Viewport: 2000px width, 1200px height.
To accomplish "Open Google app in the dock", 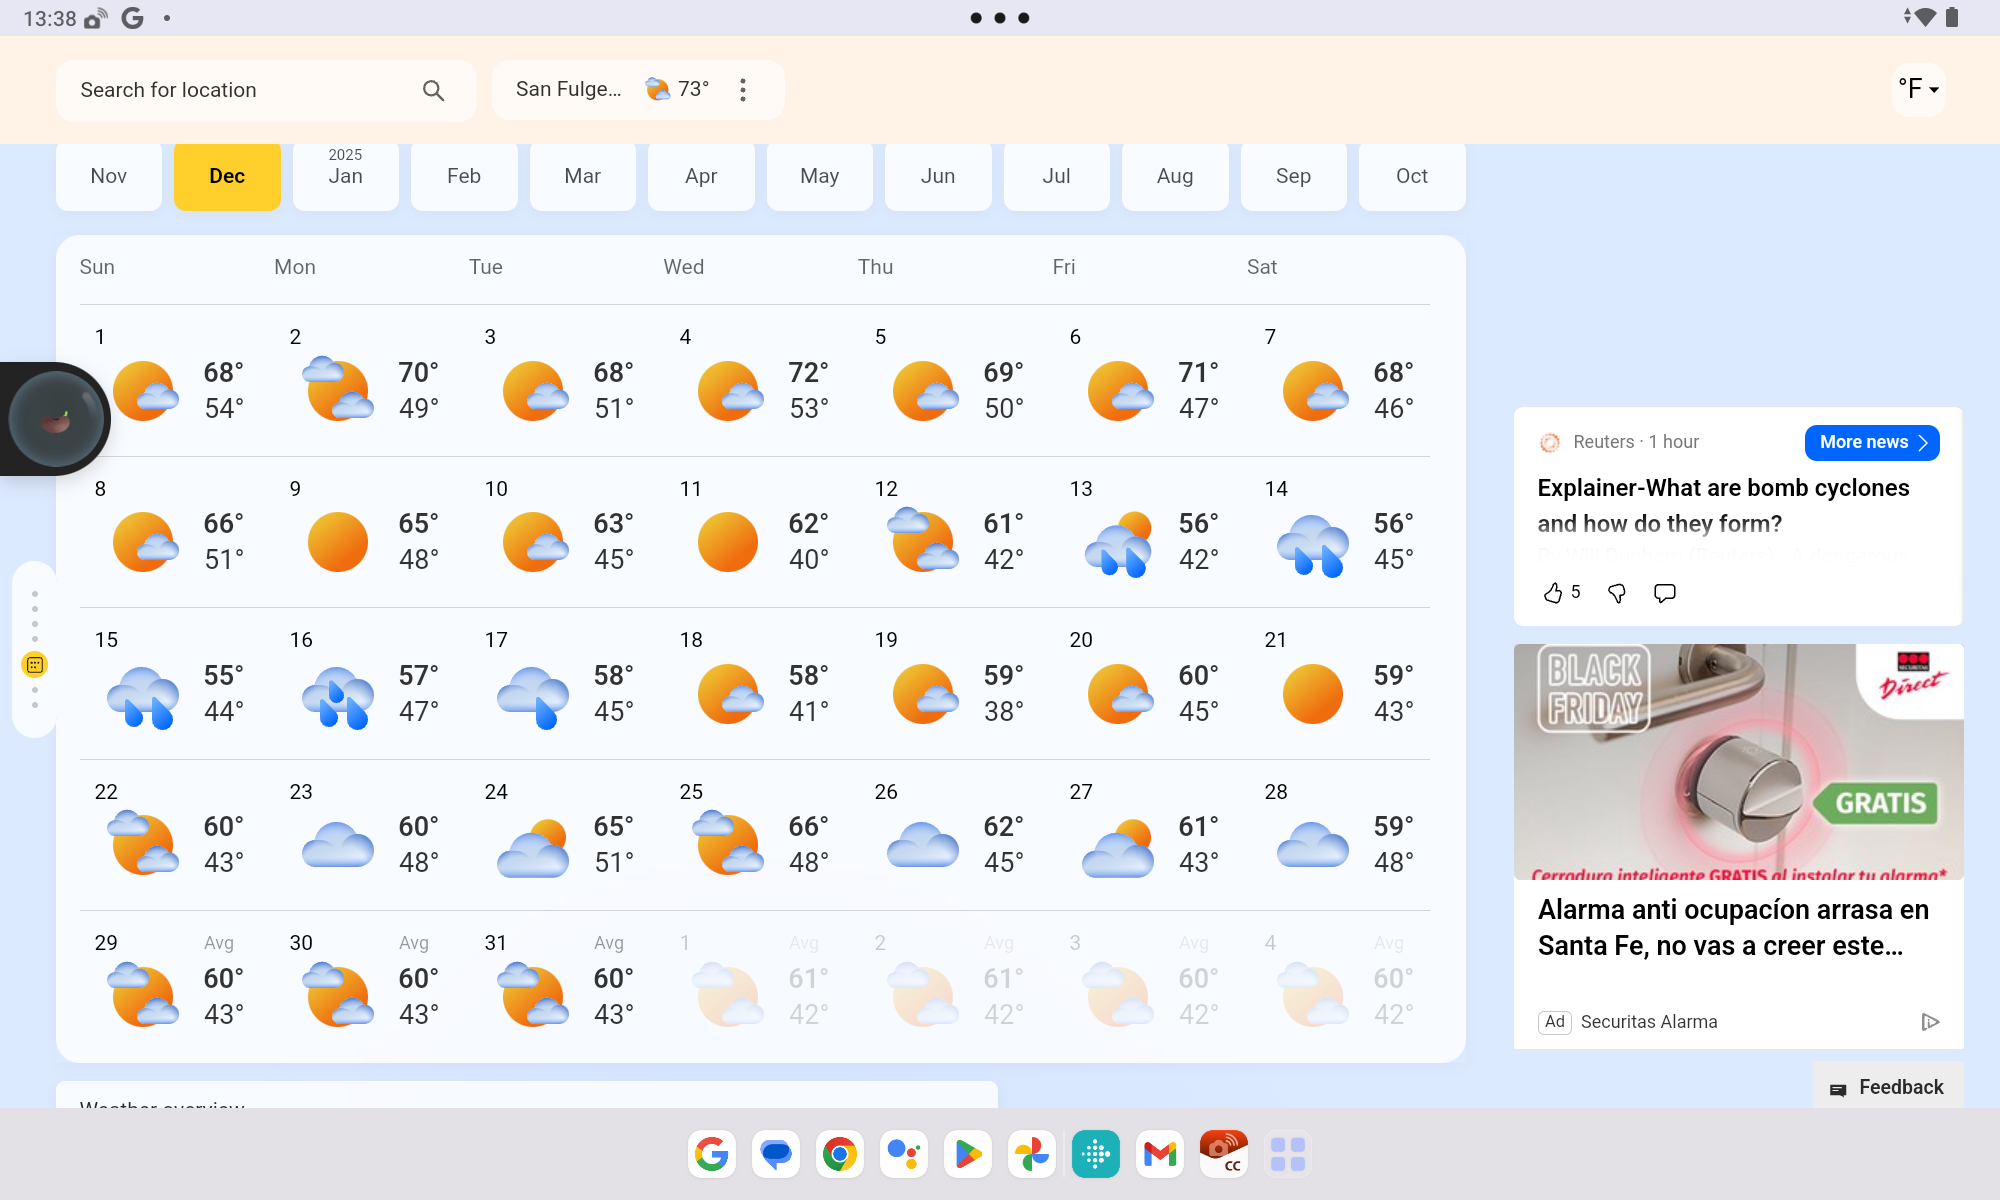I will click(712, 1155).
